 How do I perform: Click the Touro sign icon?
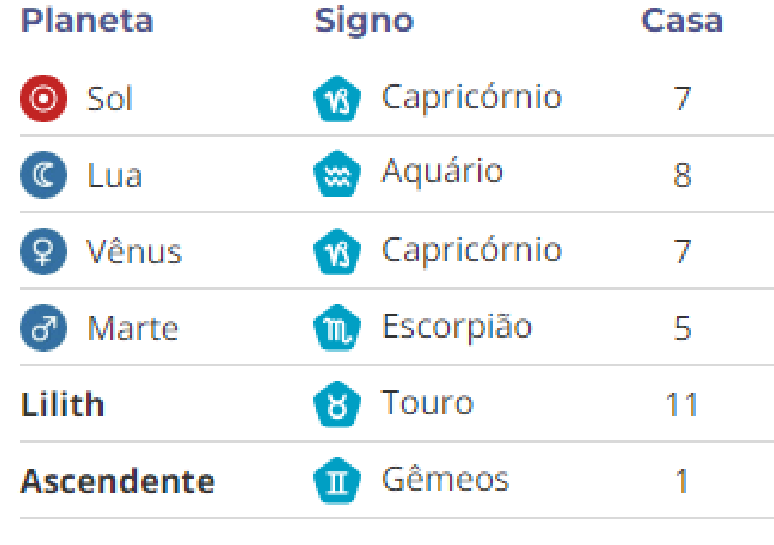click(337, 405)
